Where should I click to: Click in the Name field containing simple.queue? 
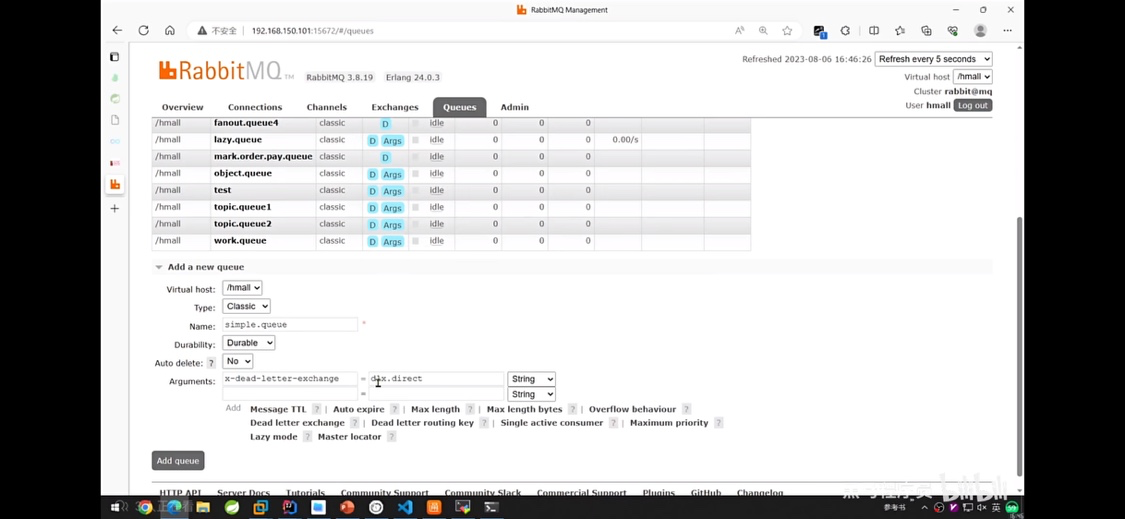tap(290, 324)
